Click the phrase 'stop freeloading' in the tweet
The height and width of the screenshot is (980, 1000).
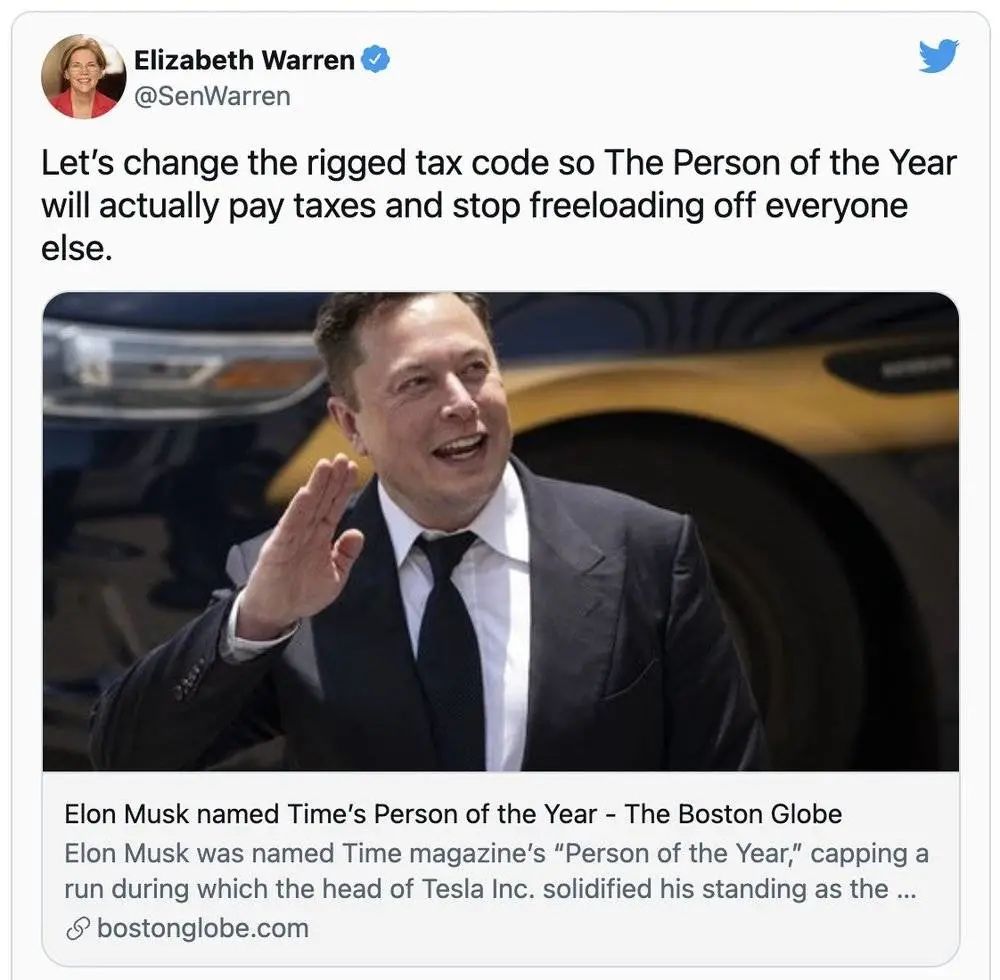578,205
